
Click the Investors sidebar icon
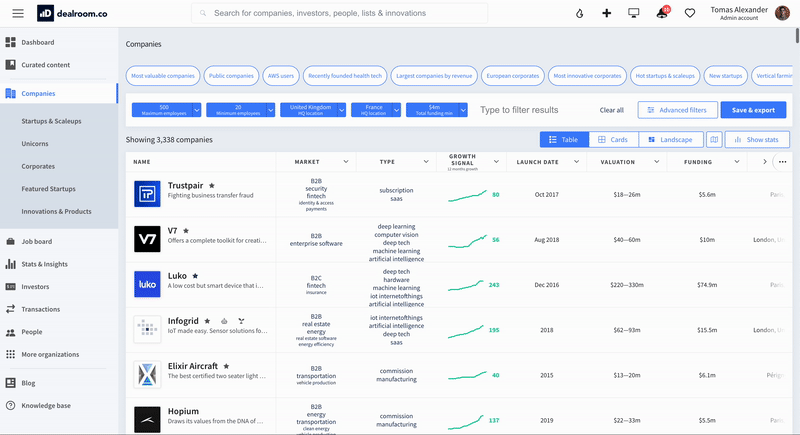pyautogui.click(x=10, y=287)
